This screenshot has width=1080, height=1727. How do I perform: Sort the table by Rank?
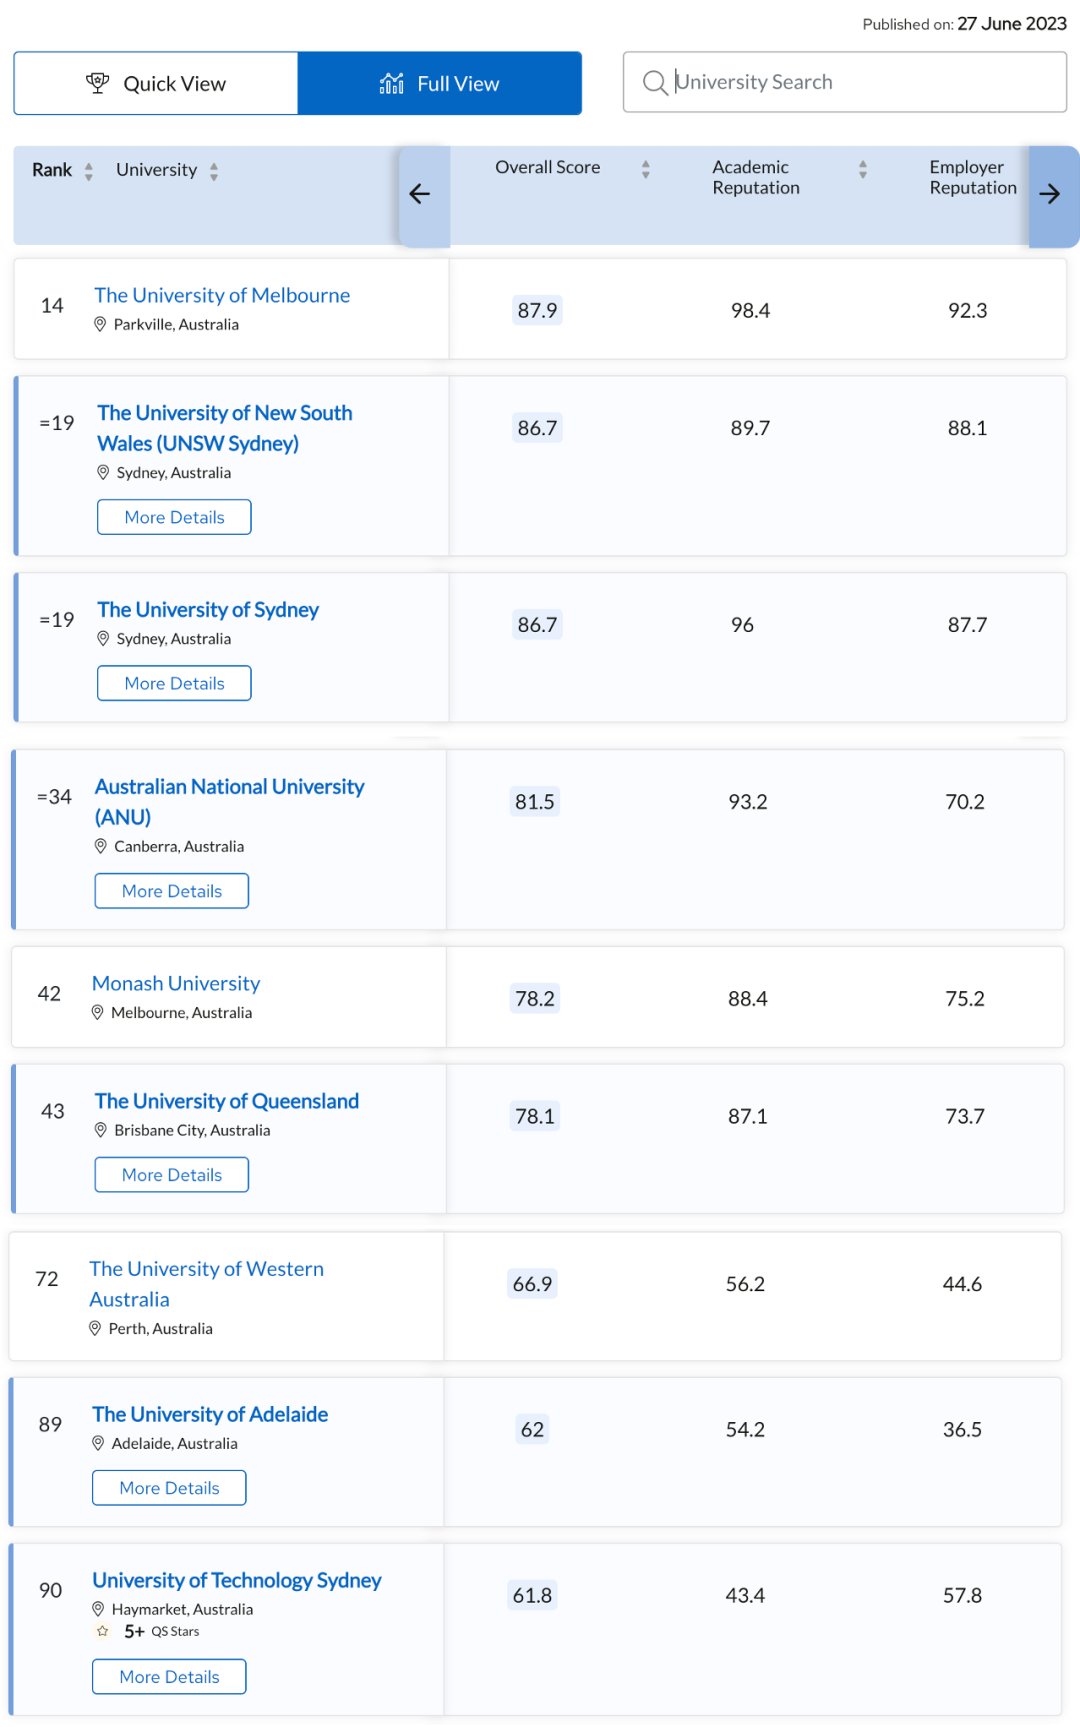(89, 171)
